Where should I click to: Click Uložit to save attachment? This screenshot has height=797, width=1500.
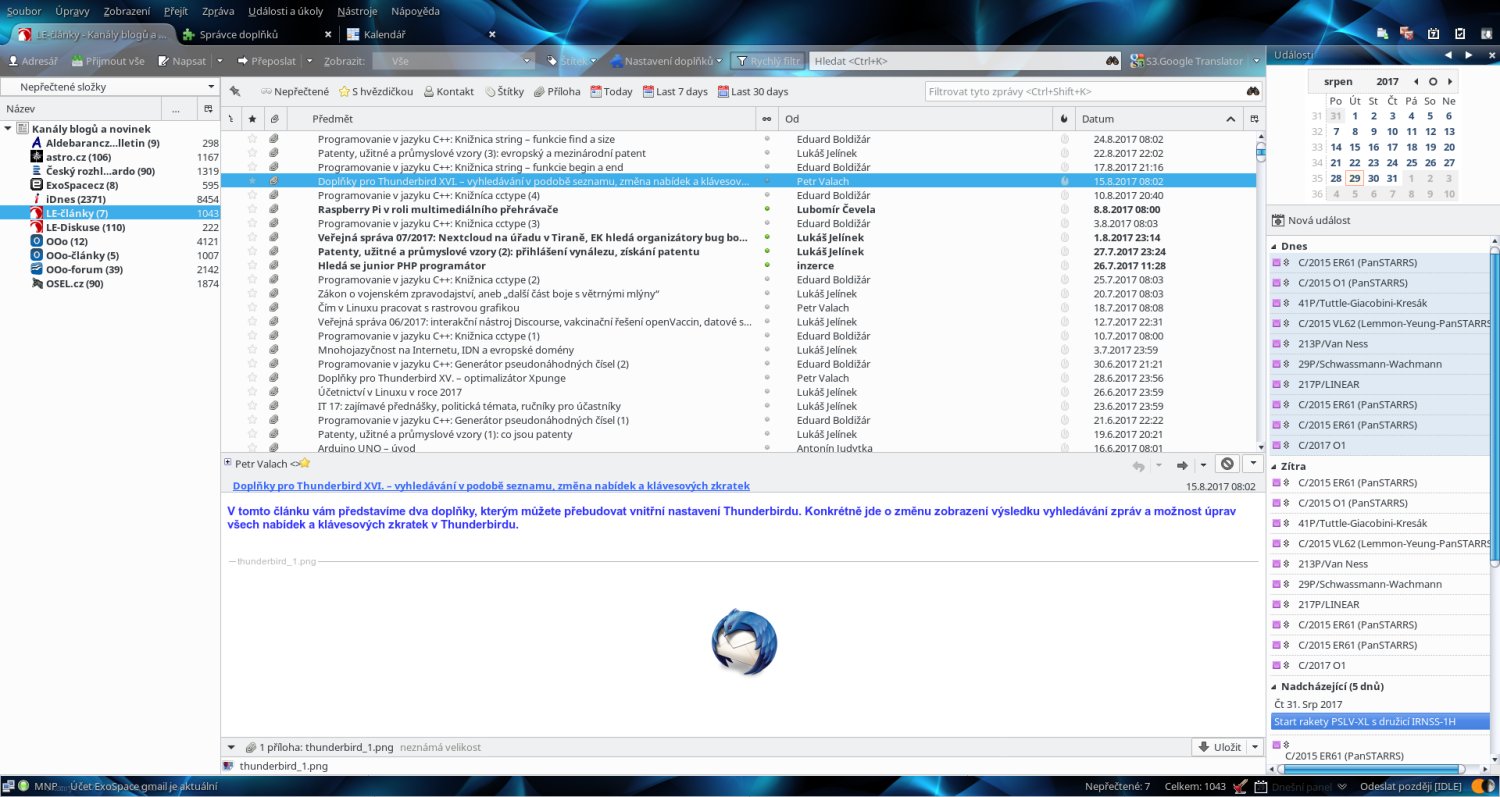click(1219, 747)
